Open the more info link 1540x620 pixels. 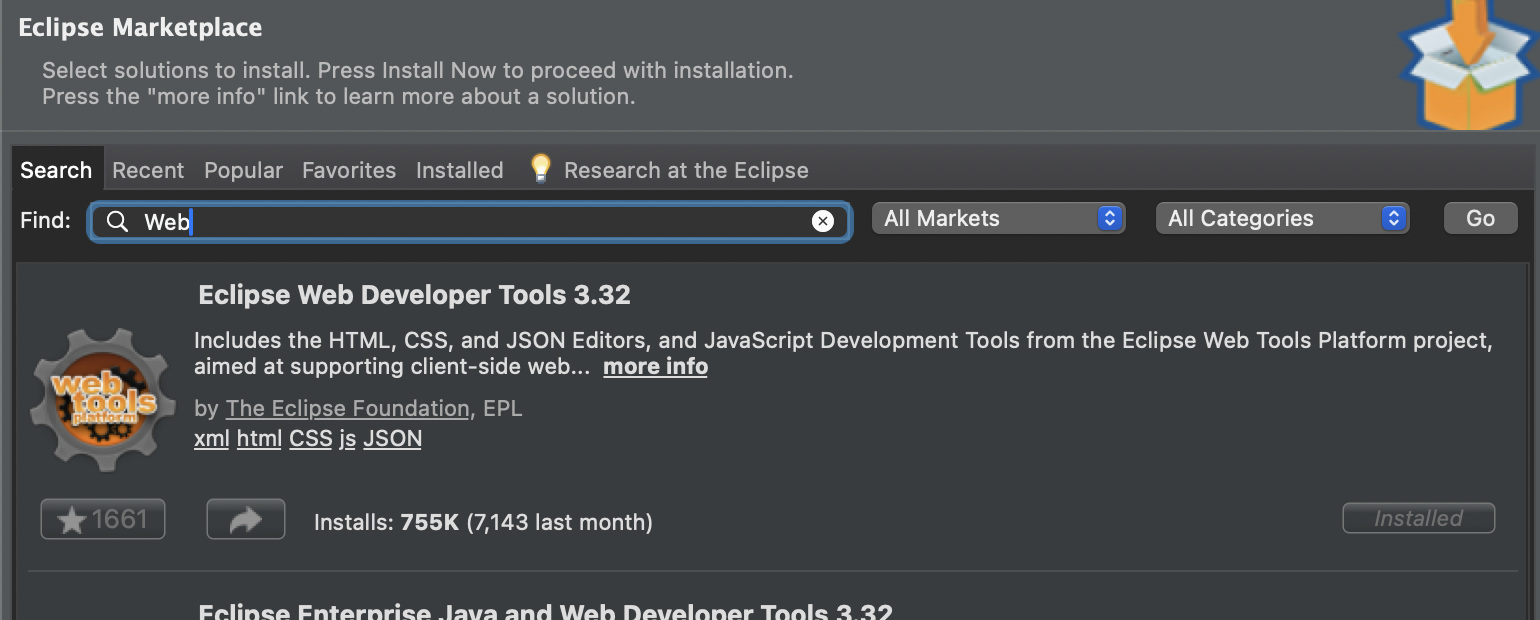655,366
